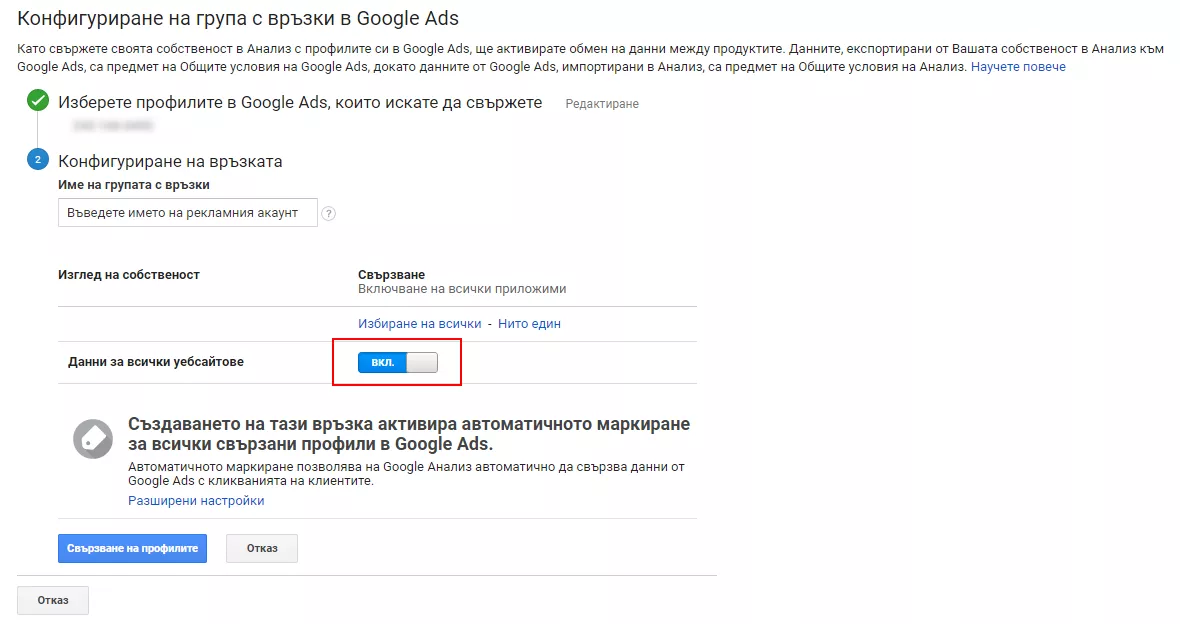This screenshot has height=624, width=1180.
Task: Click Избиране на всички link
Action: (x=419, y=324)
